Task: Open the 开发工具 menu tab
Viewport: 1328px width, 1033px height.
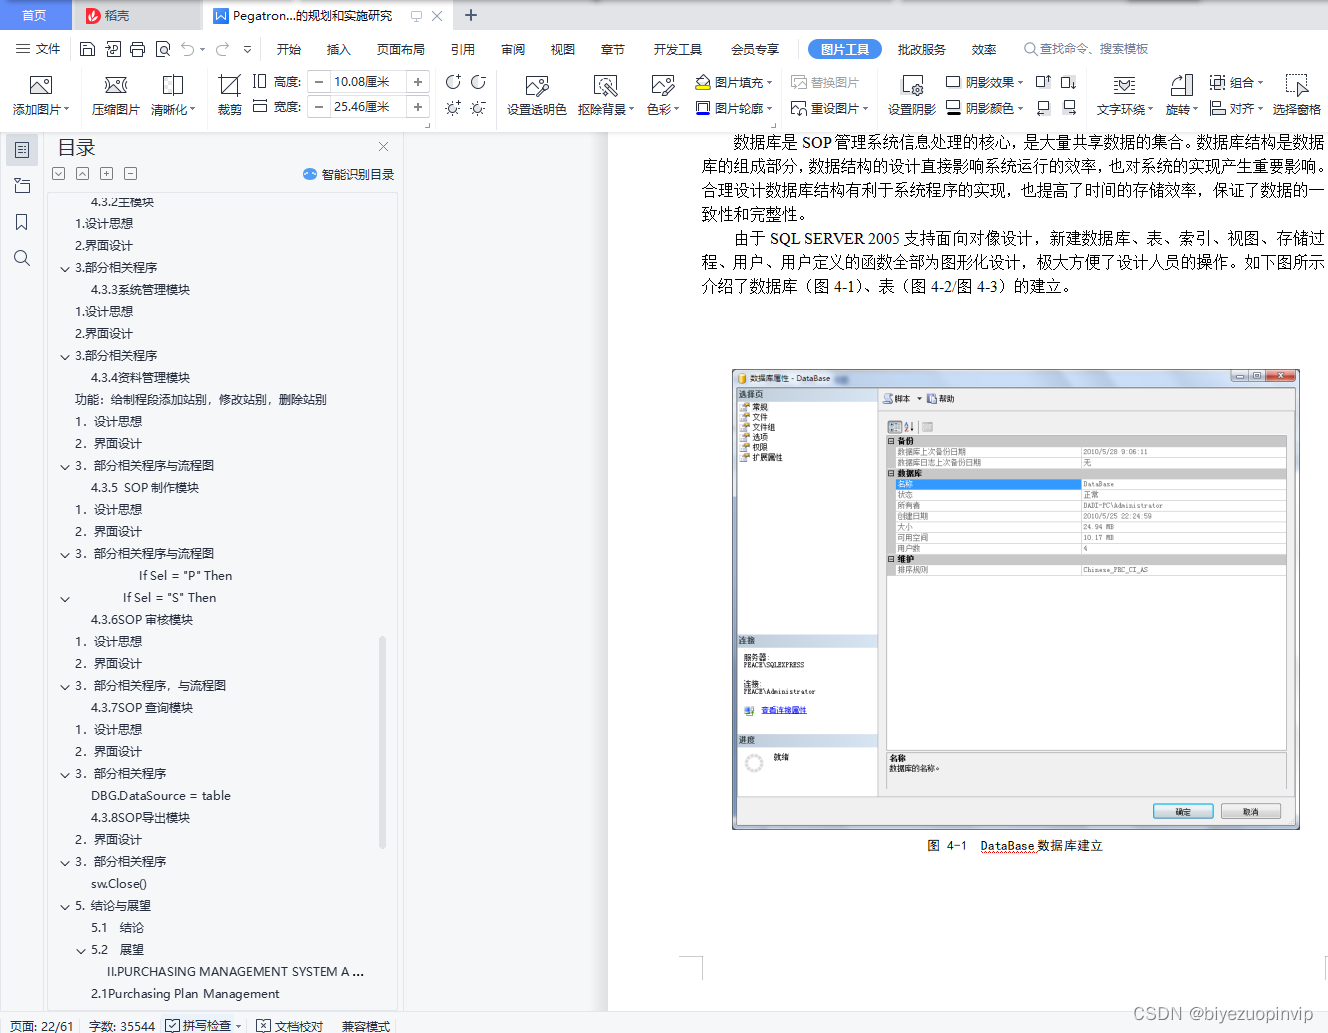Action: [678, 47]
